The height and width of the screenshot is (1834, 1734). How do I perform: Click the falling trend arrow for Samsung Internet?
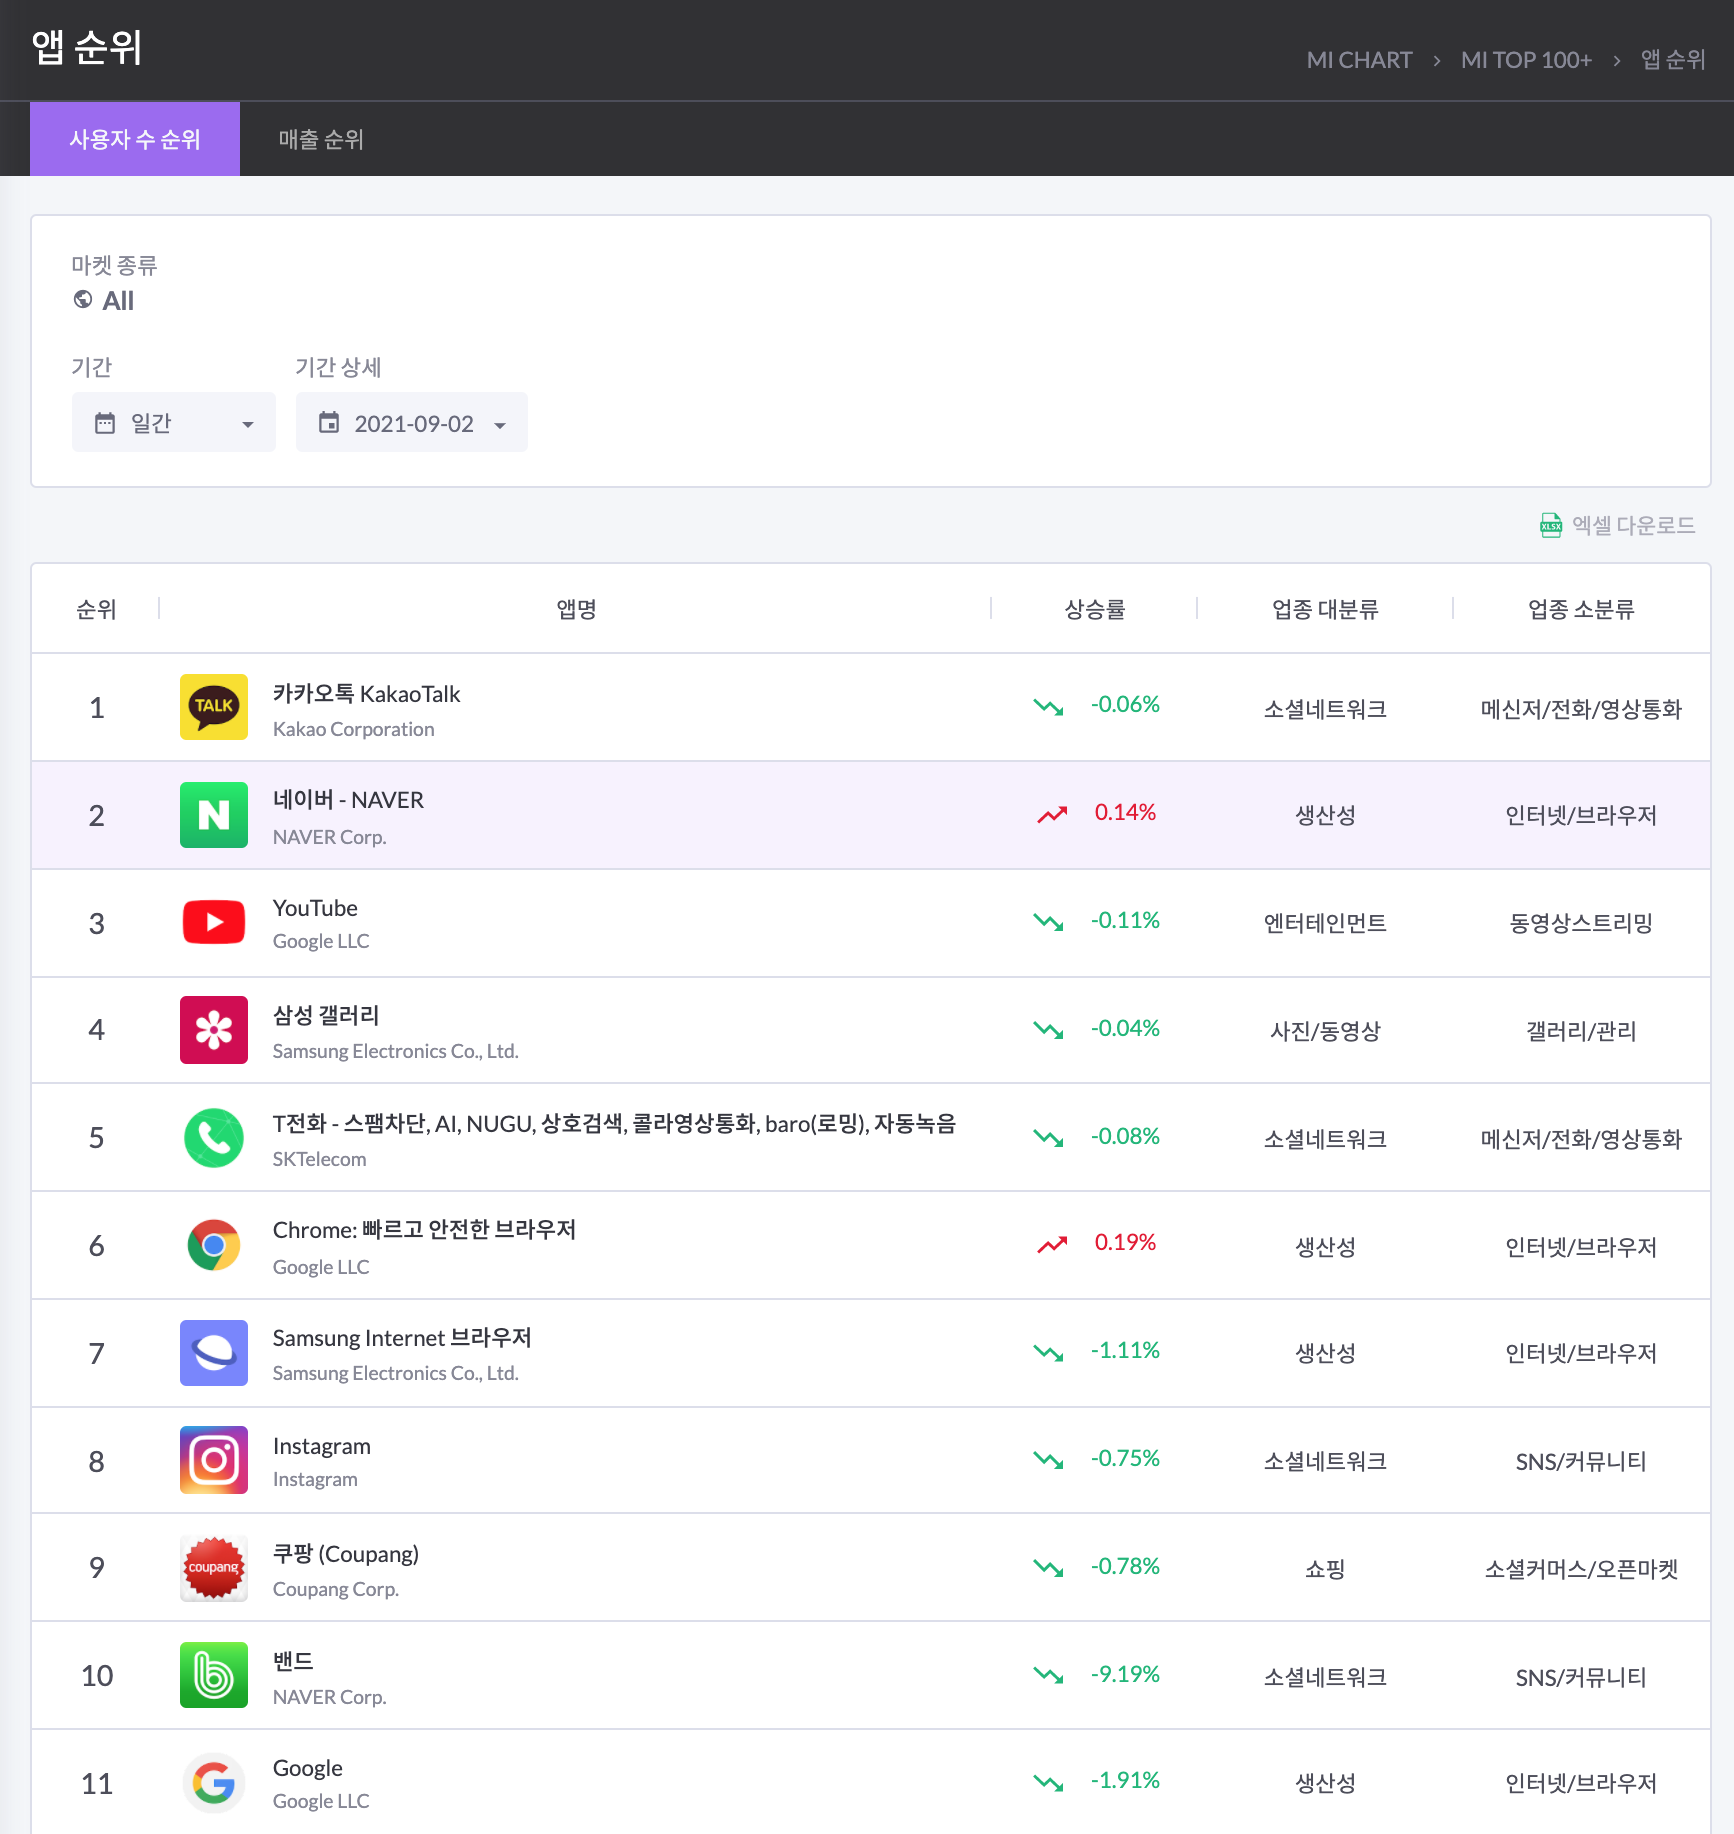pyautogui.click(x=1048, y=1352)
